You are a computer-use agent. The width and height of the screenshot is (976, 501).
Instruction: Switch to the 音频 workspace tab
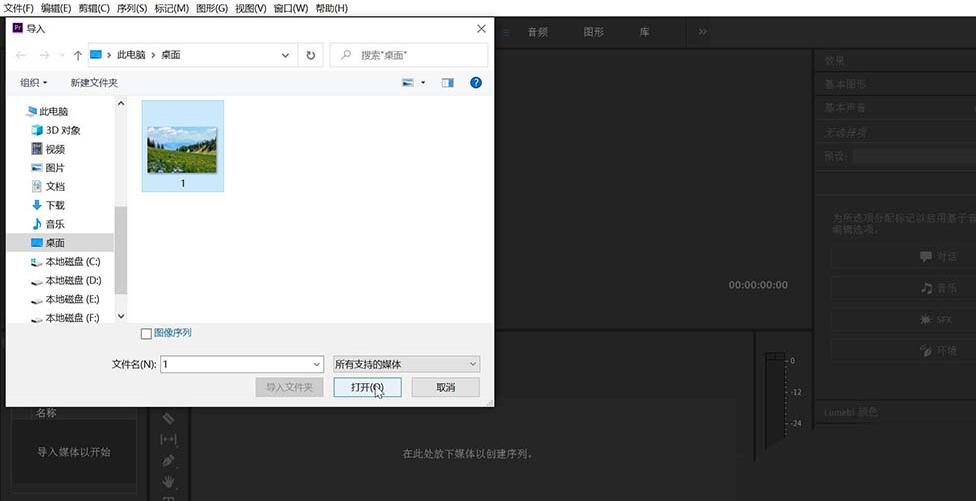pos(538,32)
